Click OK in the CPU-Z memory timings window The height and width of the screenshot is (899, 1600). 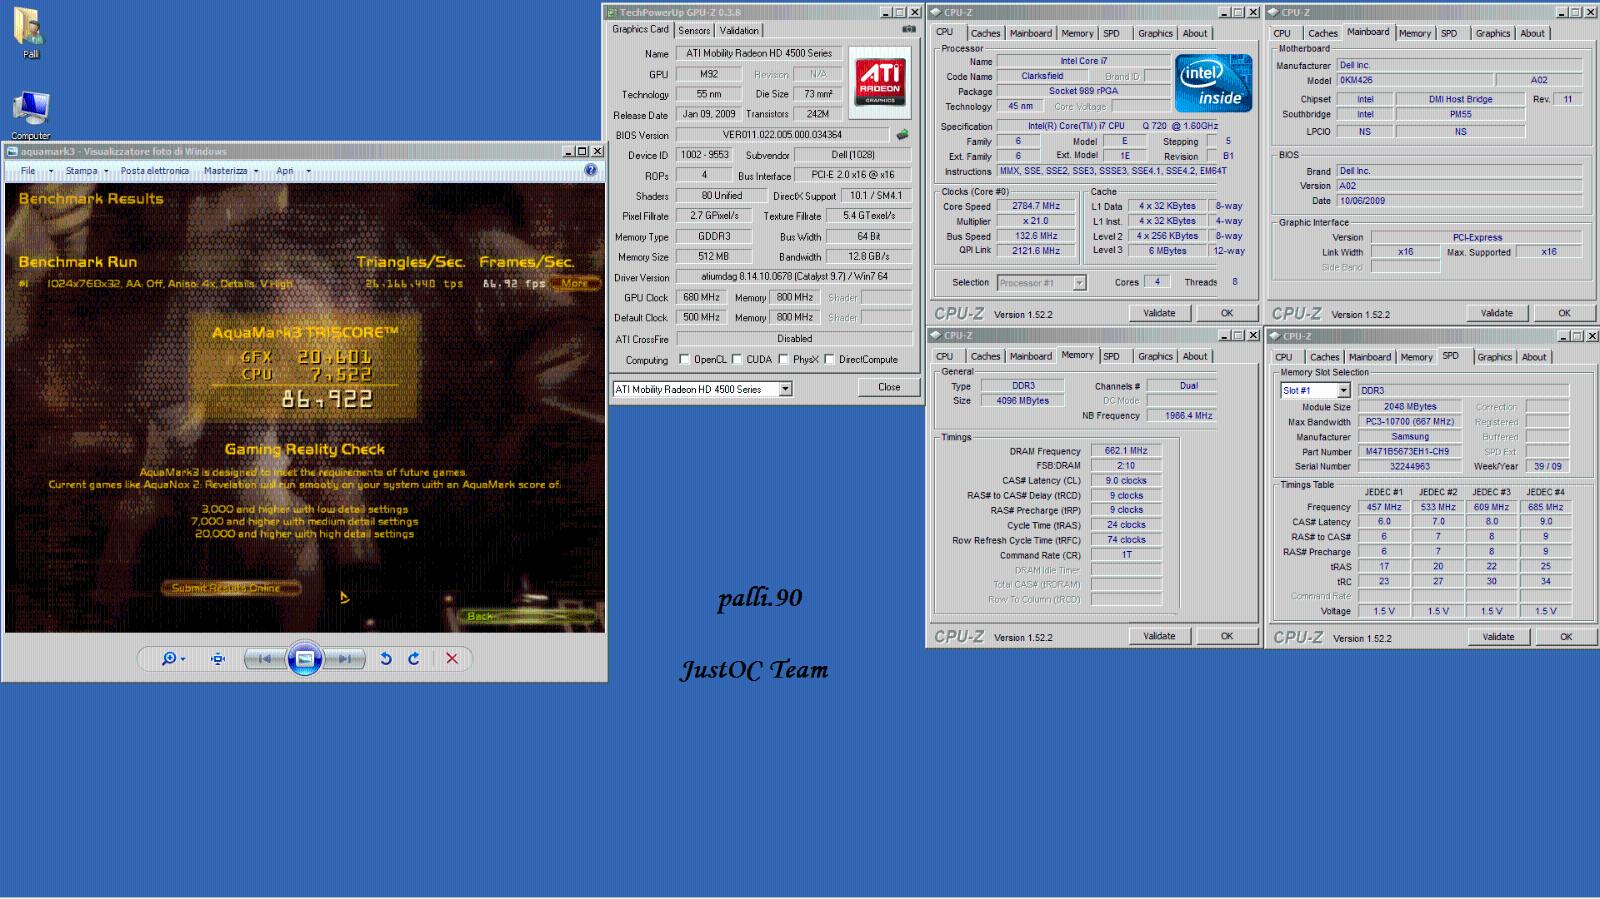pos(1227,636)
